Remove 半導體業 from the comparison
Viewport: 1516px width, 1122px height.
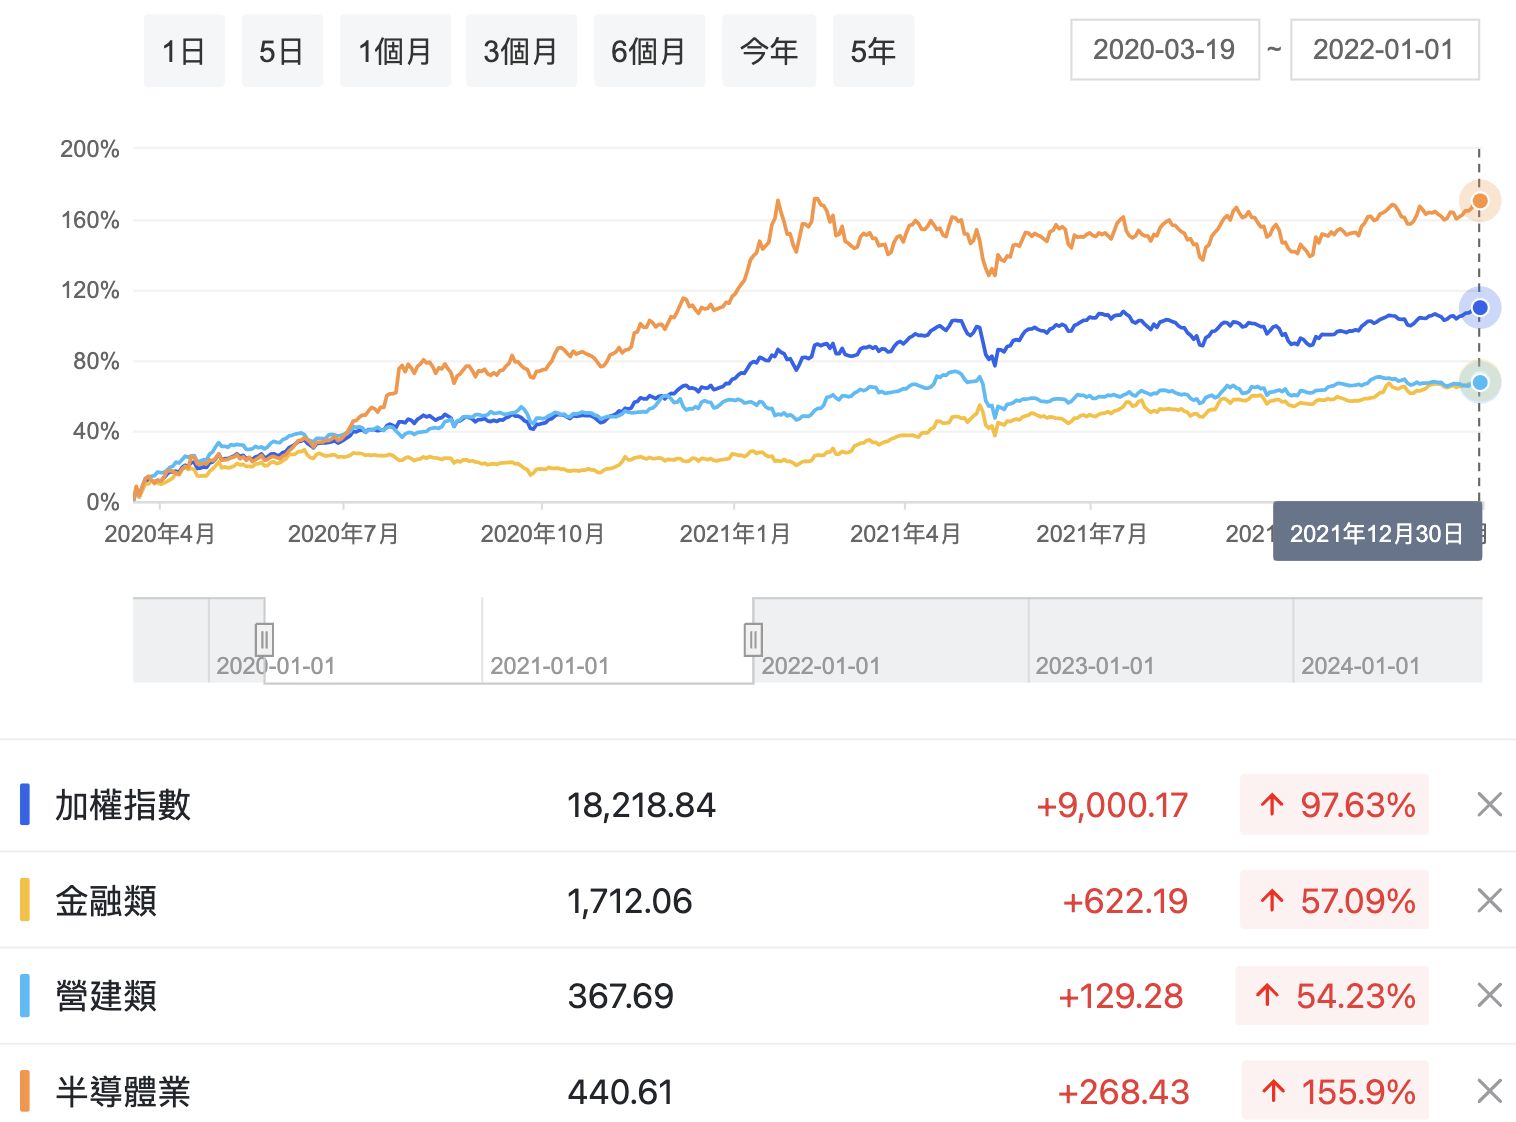point(1489,1092)
